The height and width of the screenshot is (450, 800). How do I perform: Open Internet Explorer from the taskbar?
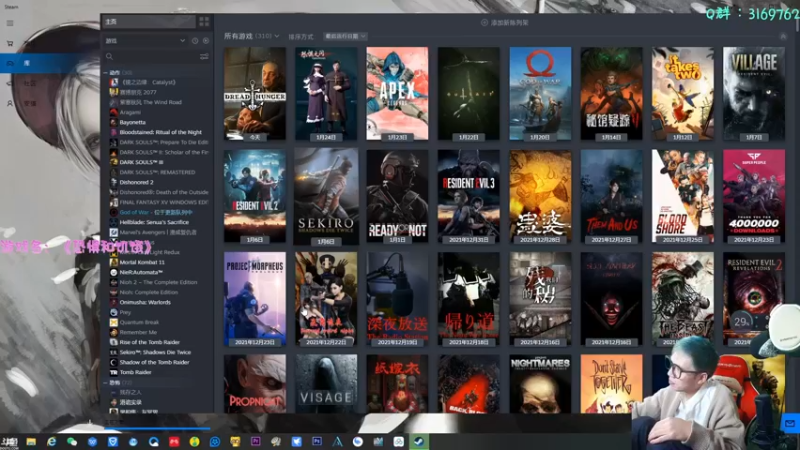point(52,441)
